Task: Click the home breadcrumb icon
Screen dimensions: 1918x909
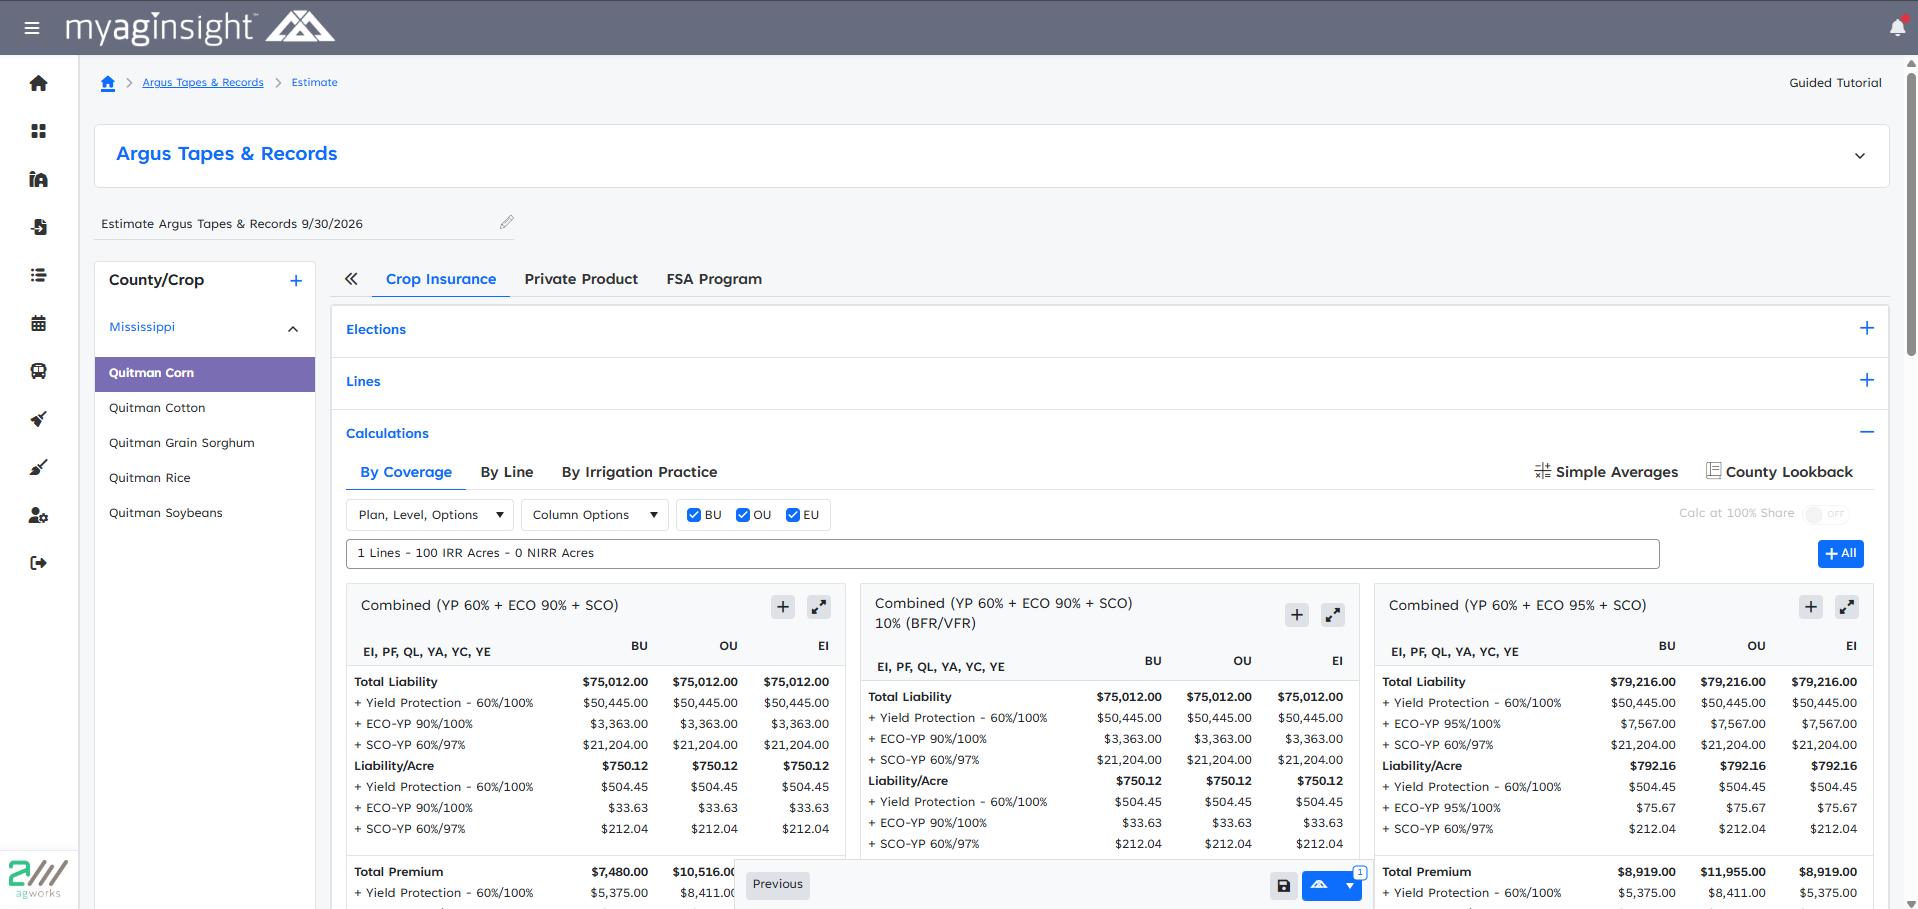Action: tap(108, 83)
